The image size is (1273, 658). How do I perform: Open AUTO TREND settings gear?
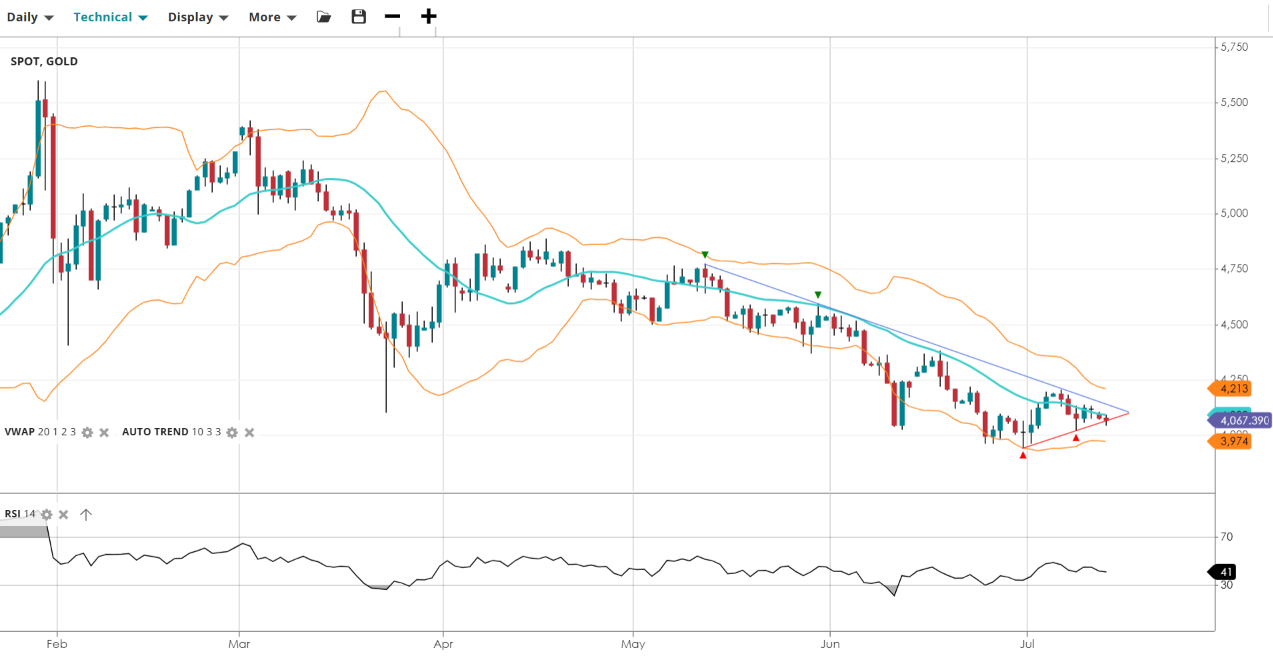coord(232,432)
